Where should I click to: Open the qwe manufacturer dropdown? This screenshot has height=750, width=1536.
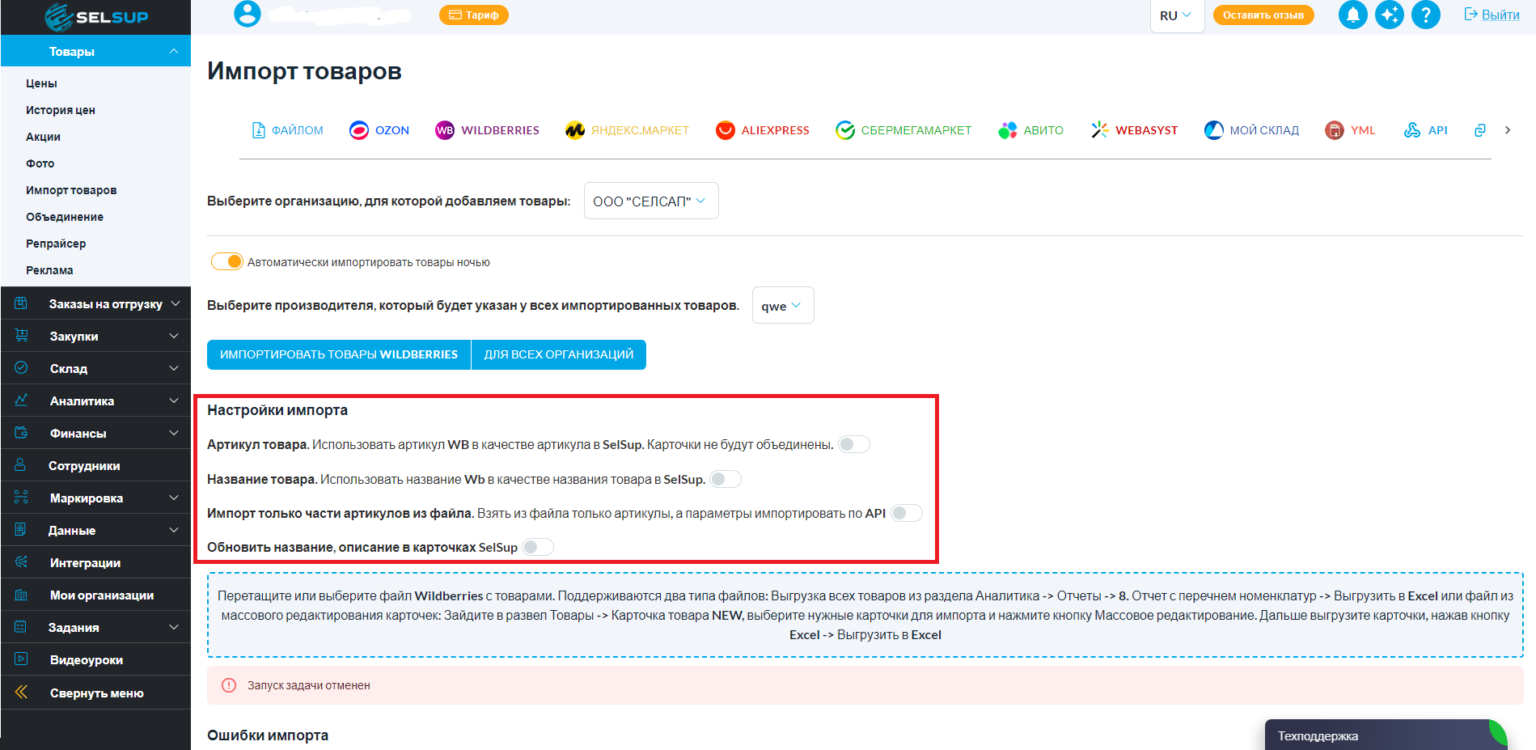coord(782,306)
